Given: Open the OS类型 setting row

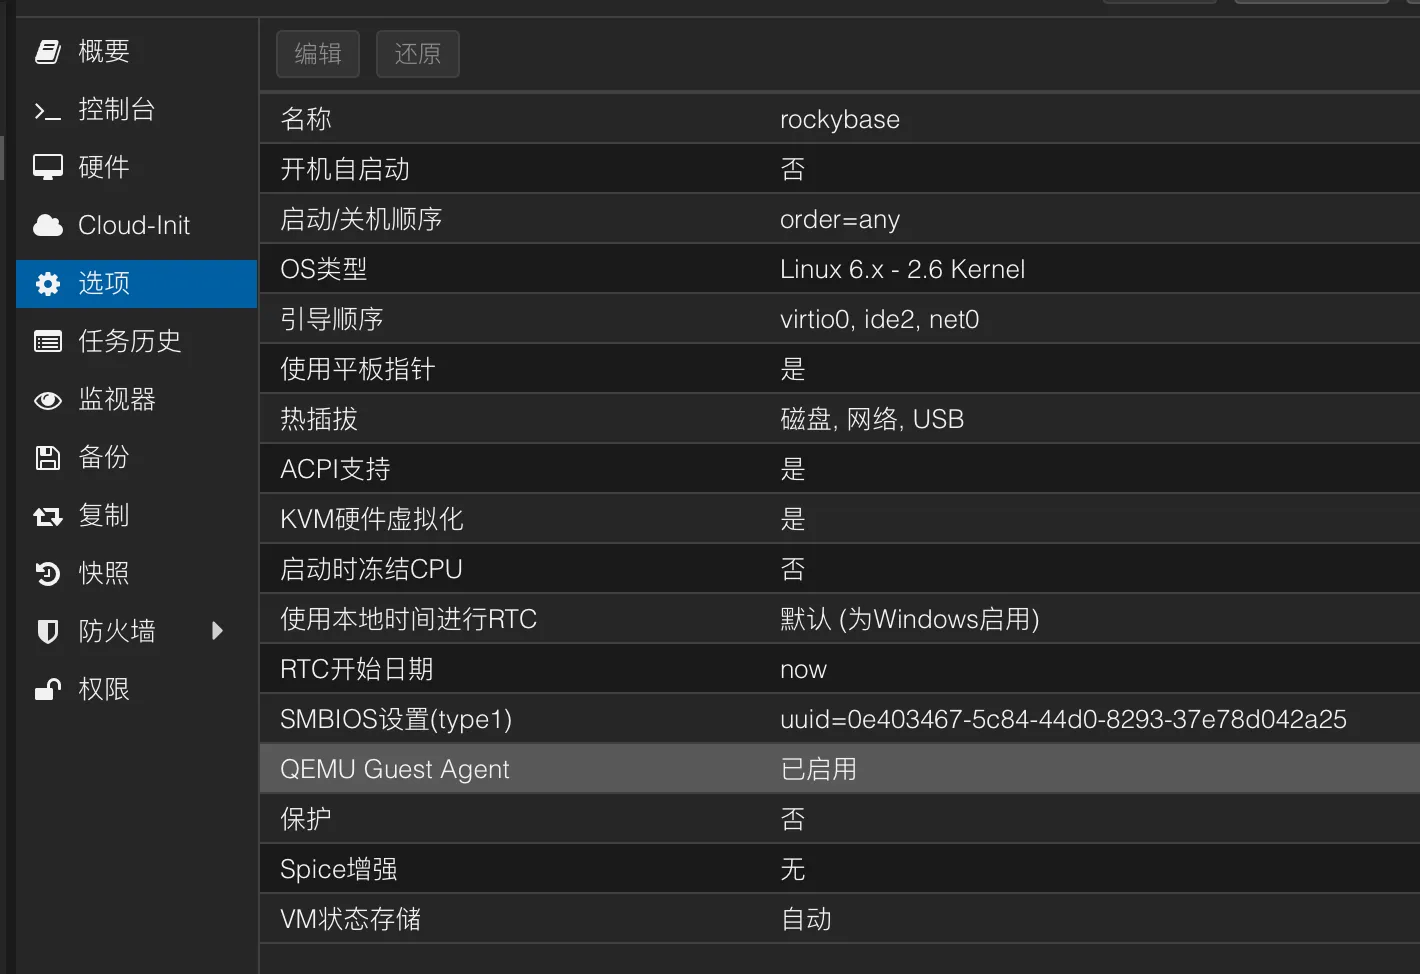Looking at the screenshot, I should tap(700, 268).
